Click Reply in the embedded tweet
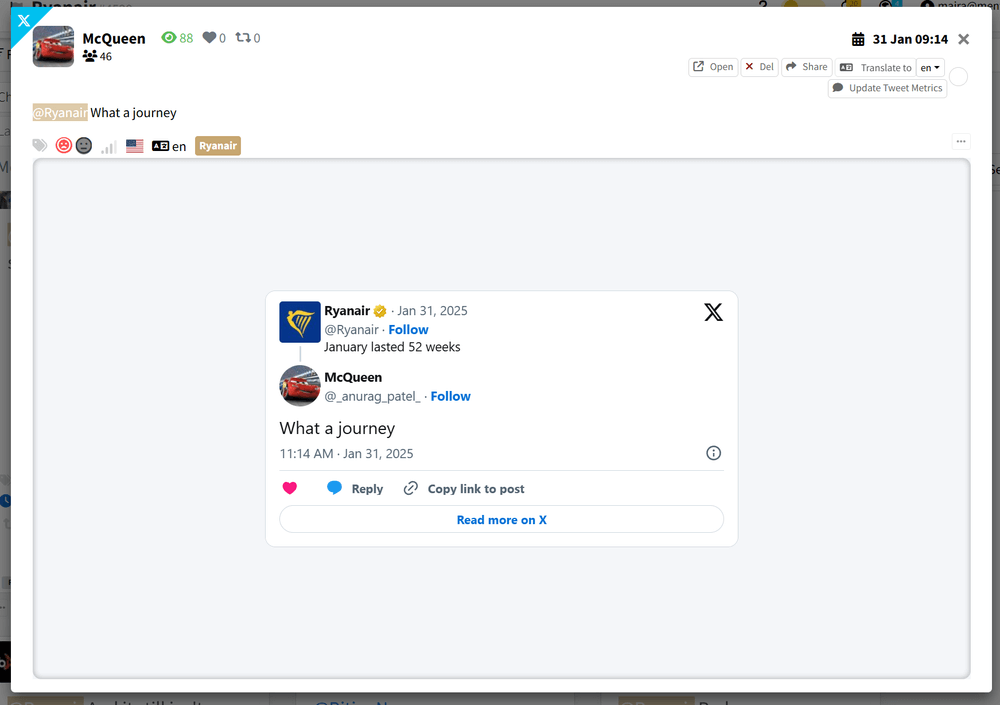 coord(355,489)
